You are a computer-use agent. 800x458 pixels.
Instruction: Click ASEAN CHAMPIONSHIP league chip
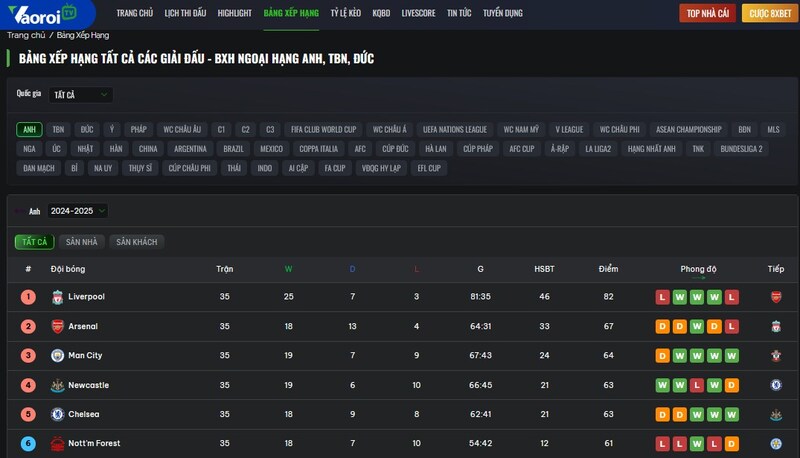689,130
